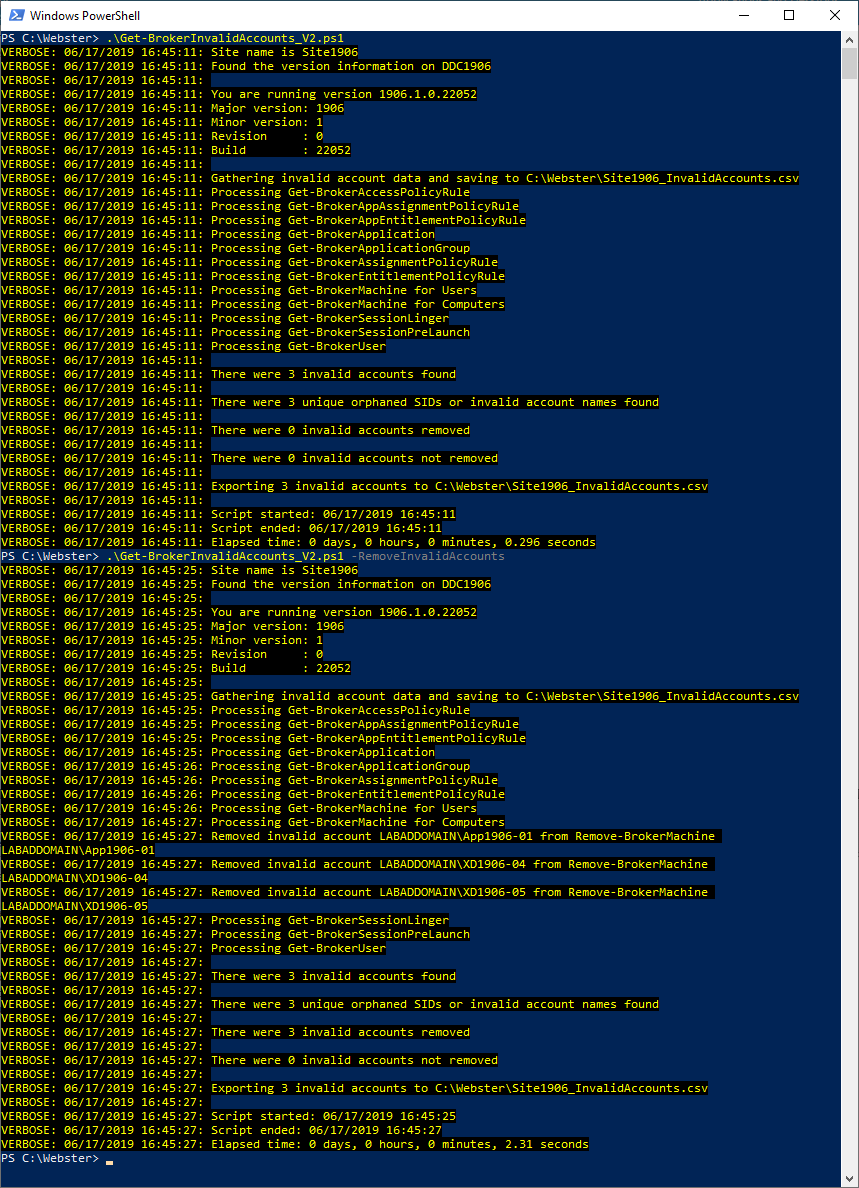
Task: Click 16:45:27 'There were 3 invalid accounts found'
Action: click(333, 976)
